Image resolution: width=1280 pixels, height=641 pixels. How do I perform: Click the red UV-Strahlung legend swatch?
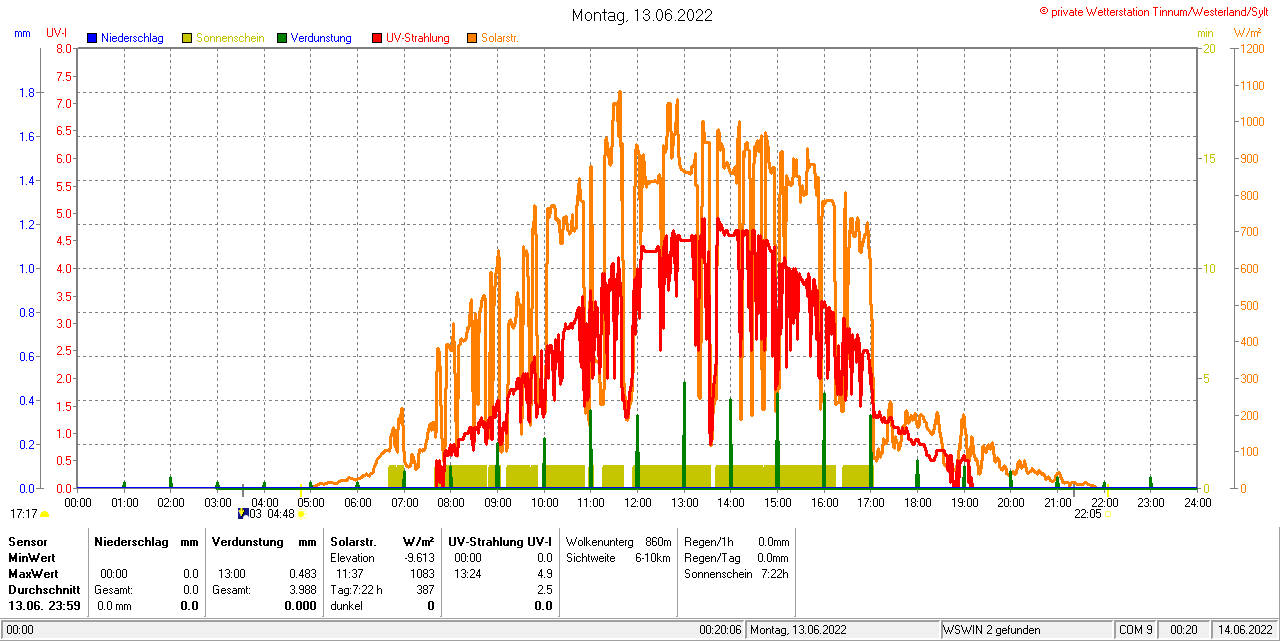(377, 38)
